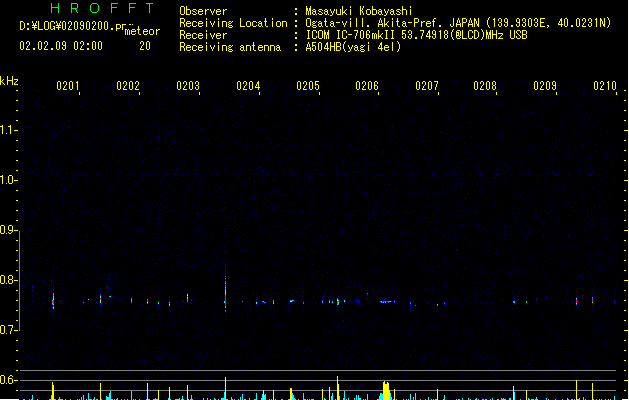Click the long horizontal echo after 0206

[386, 301]
